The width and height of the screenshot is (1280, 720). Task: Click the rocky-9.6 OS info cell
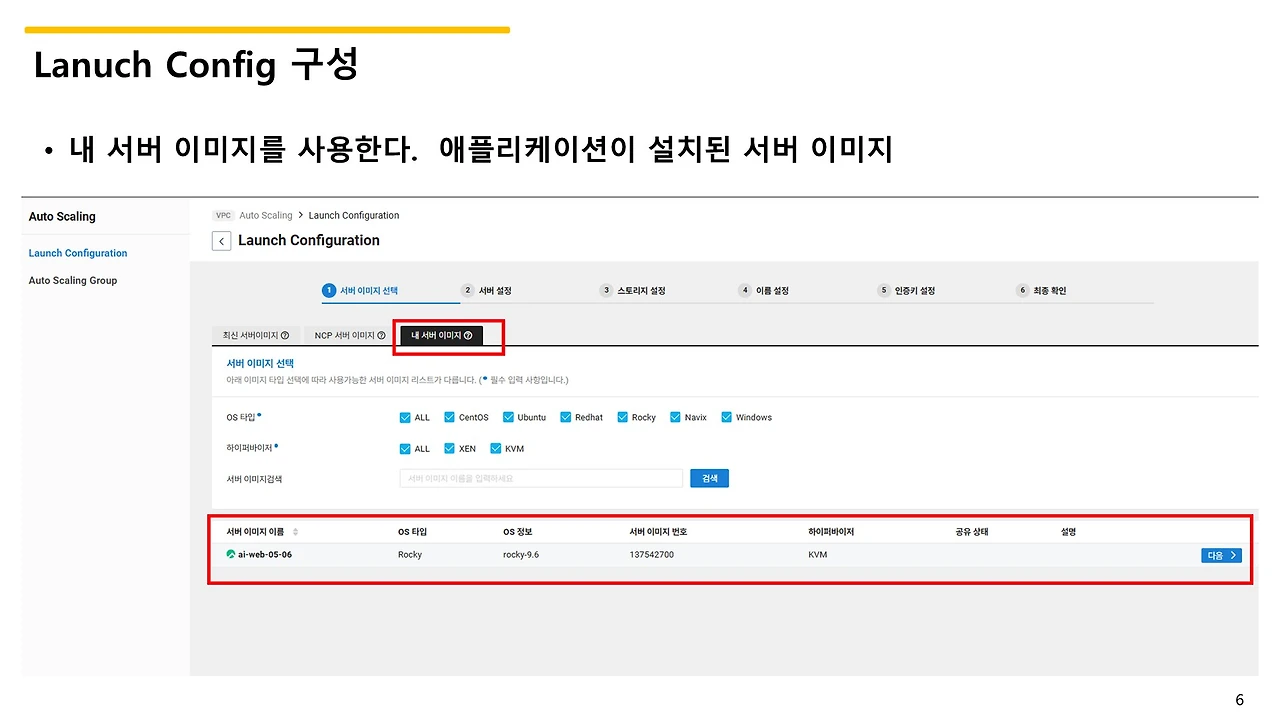(x=521, y=554)
